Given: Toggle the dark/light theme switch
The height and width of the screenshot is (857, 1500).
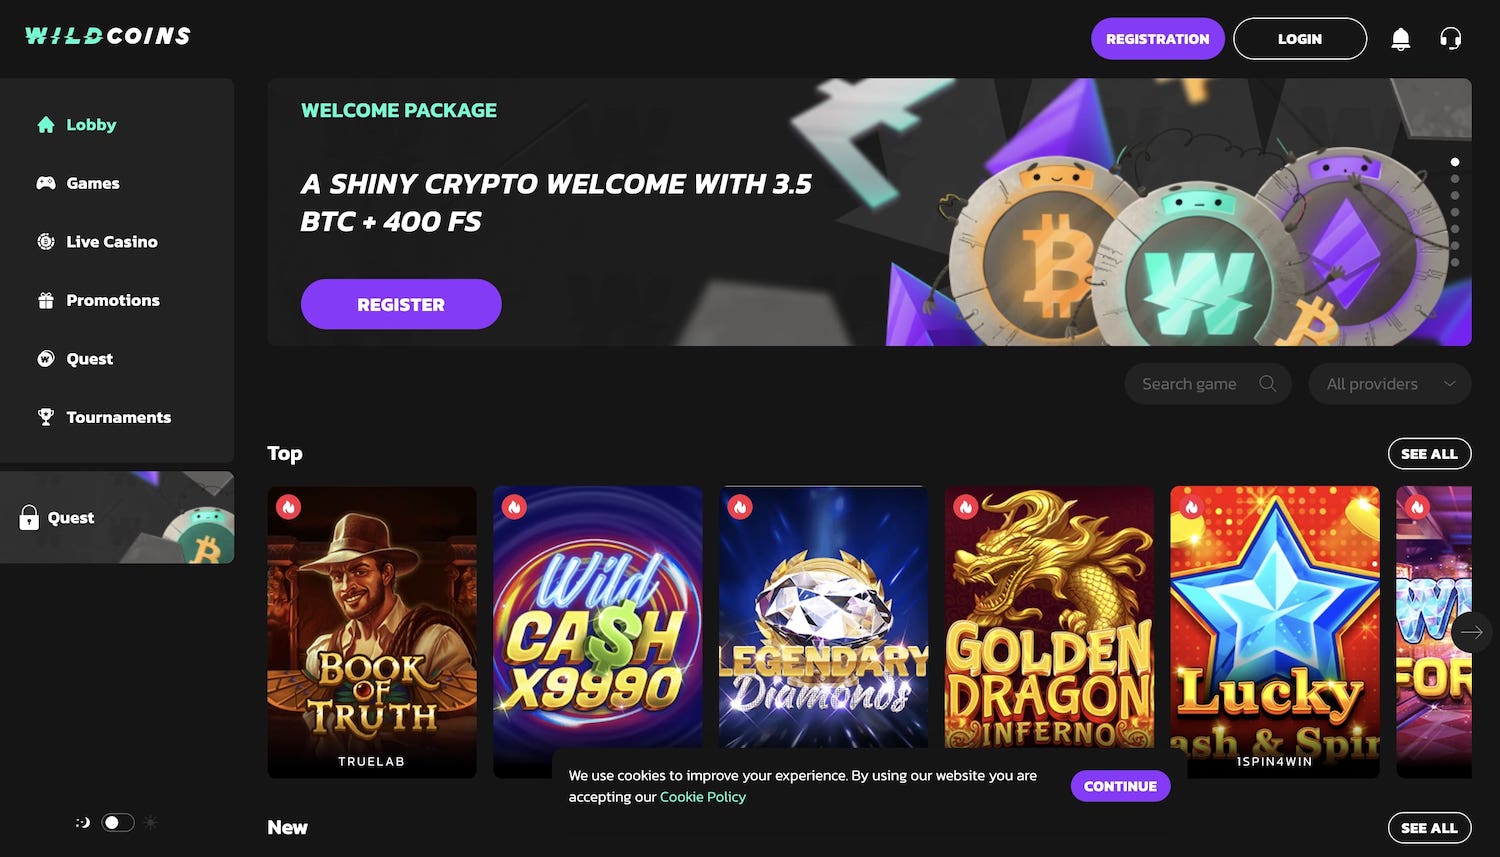Looking at the screenshot, I should click(118, 823).
